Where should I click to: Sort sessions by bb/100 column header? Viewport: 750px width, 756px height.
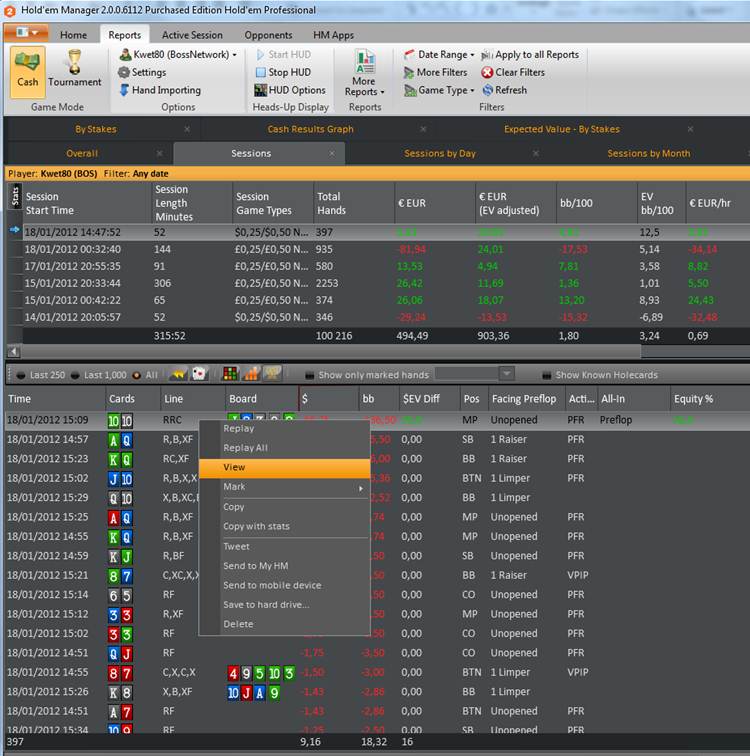[x=597, y=203]
